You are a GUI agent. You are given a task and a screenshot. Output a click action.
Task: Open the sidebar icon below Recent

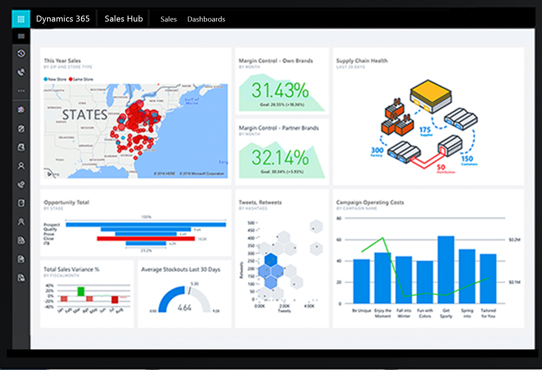pyautogui.click(x=21, y=72)
